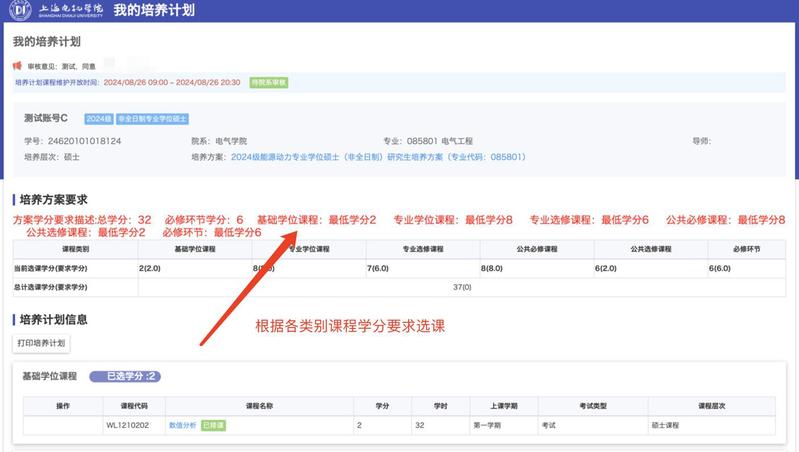
Task: Open the 数值分析 course link
Action: coord(182,426)
